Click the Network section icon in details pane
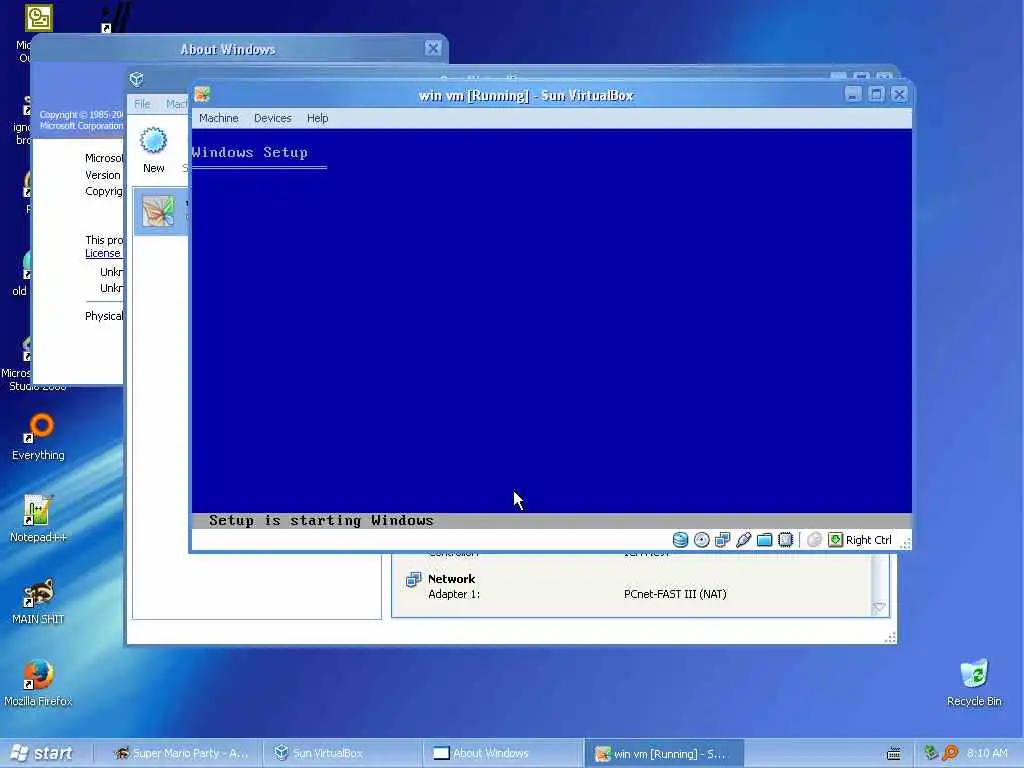Screen dimensions: 1024x768 pyautogui.click(x=413, y=579)
